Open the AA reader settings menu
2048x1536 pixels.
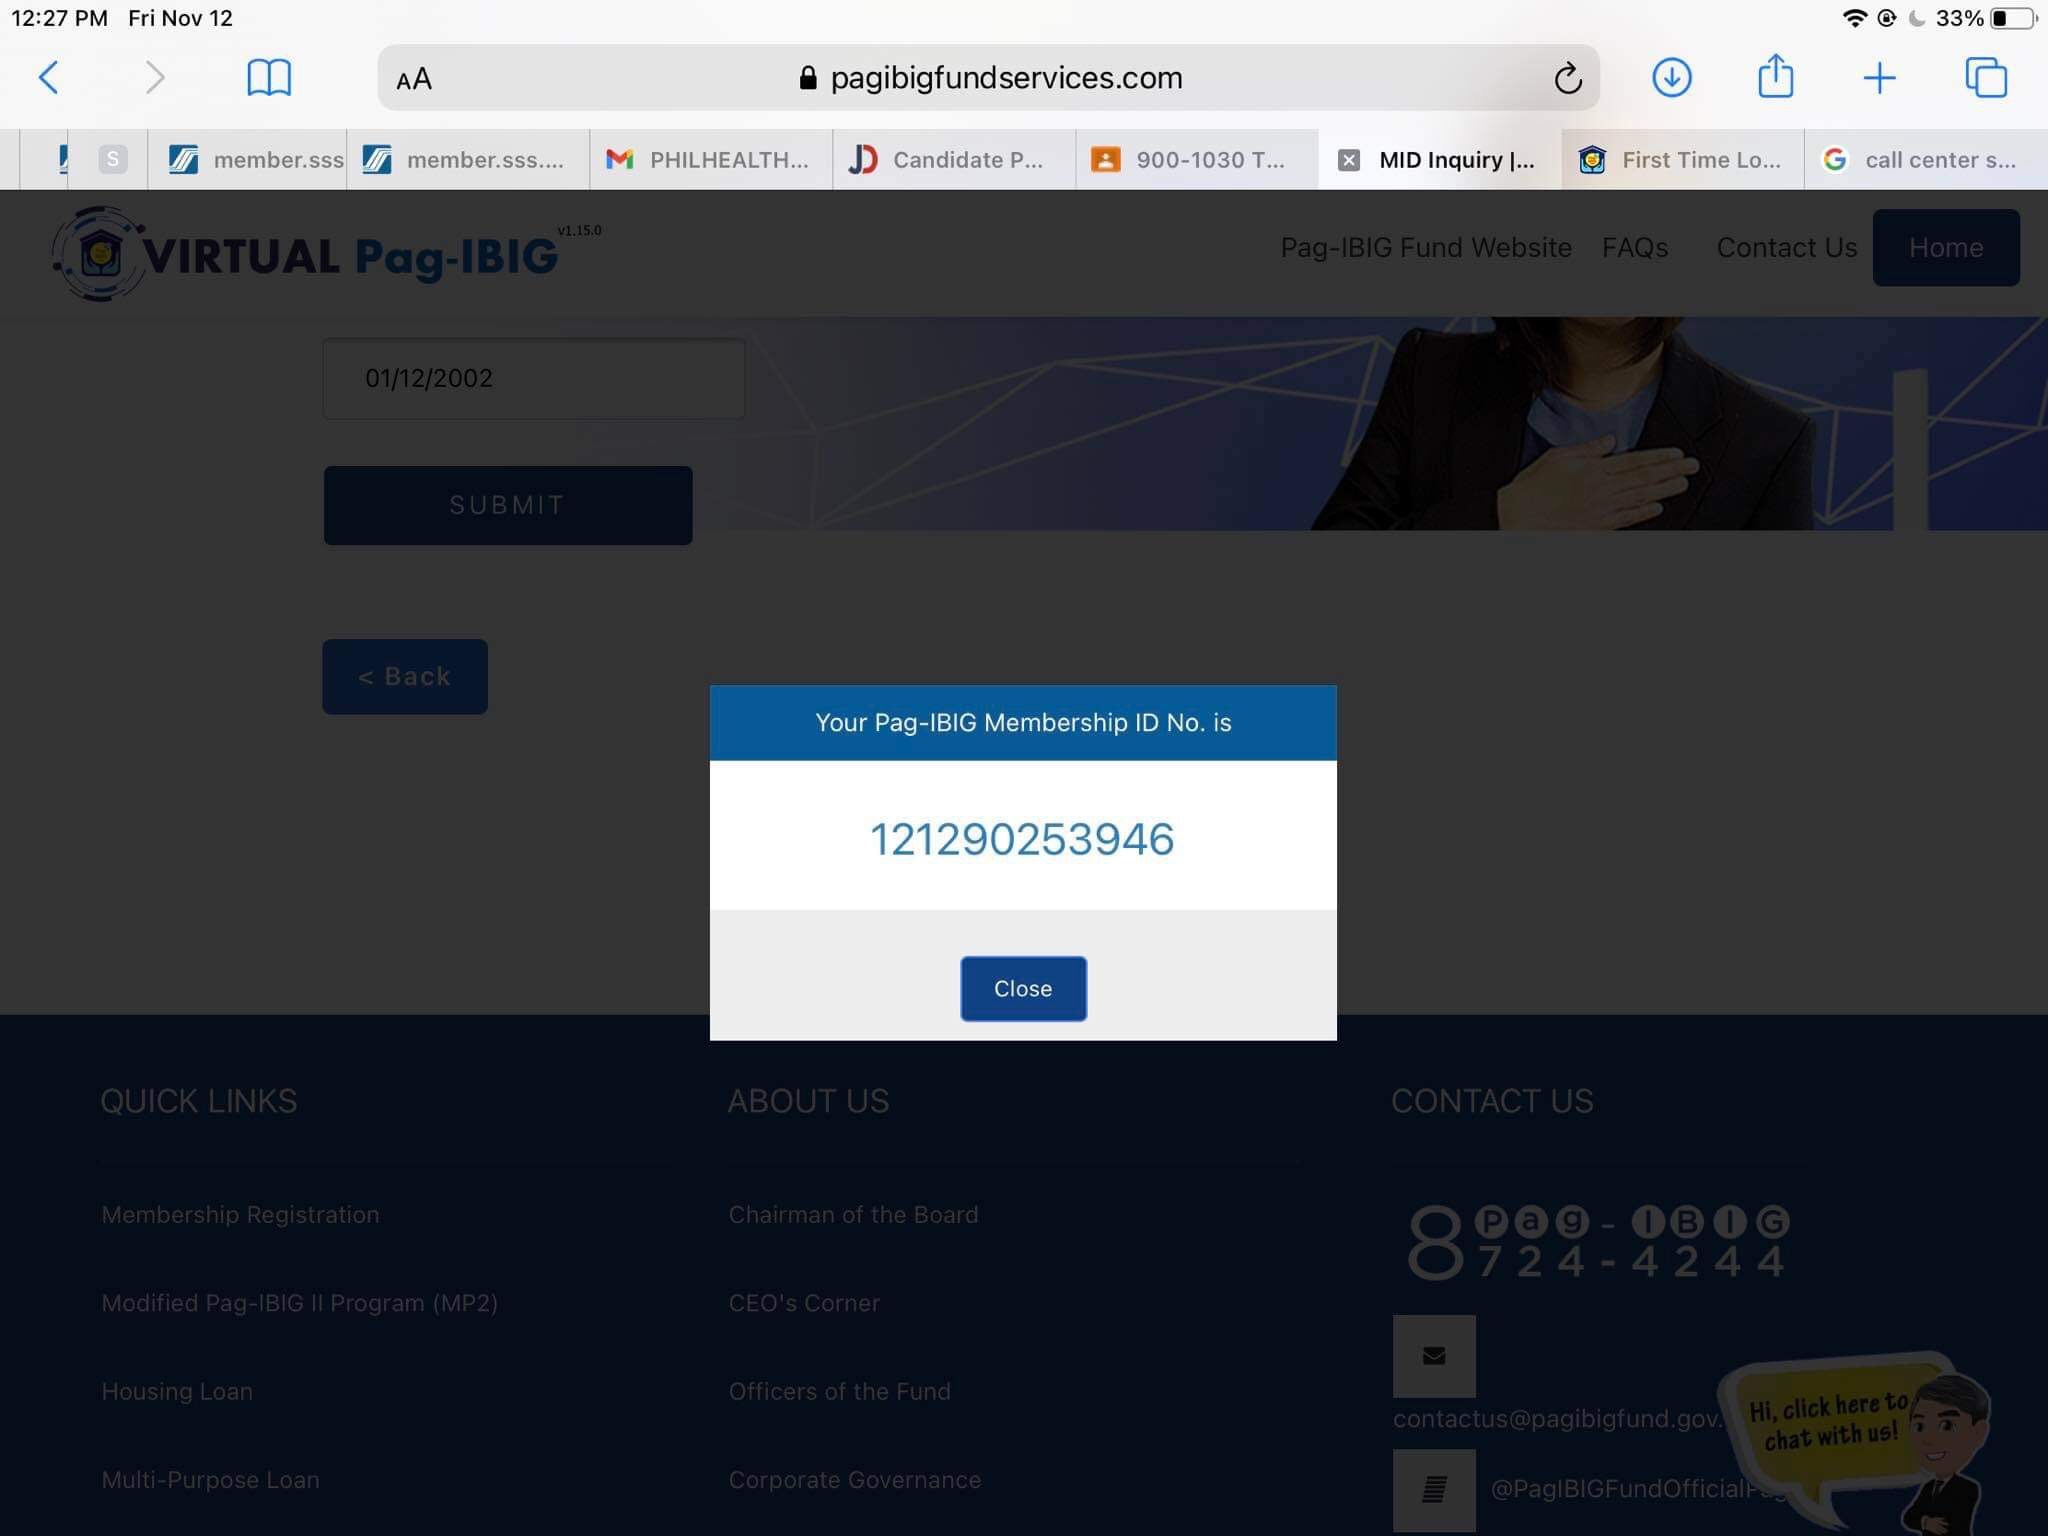(x=414, y=79)
